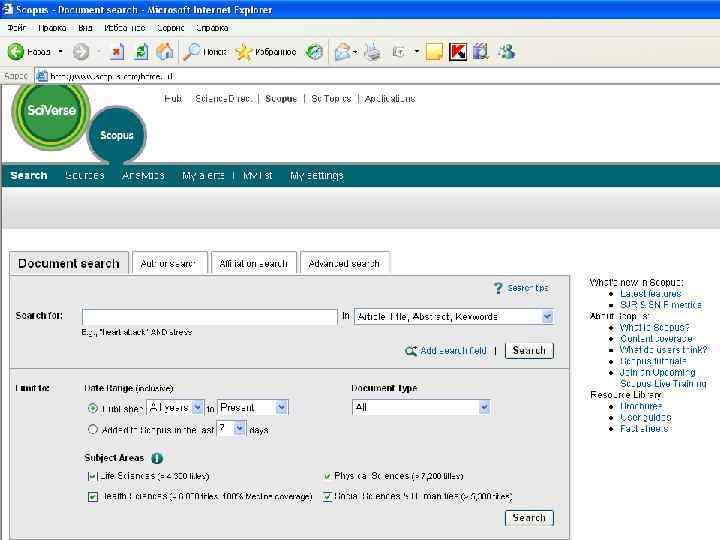
Task: Switch to the Author search tab
Action: click(169, 264)
